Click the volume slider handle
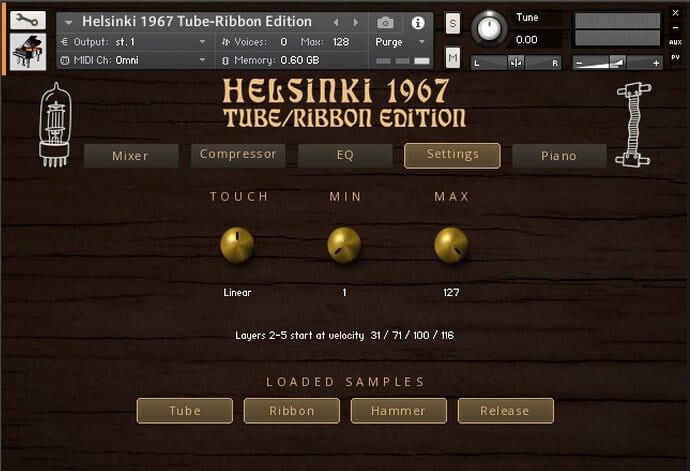Viewport: 690px width, 471px height. tap(617, 63)
